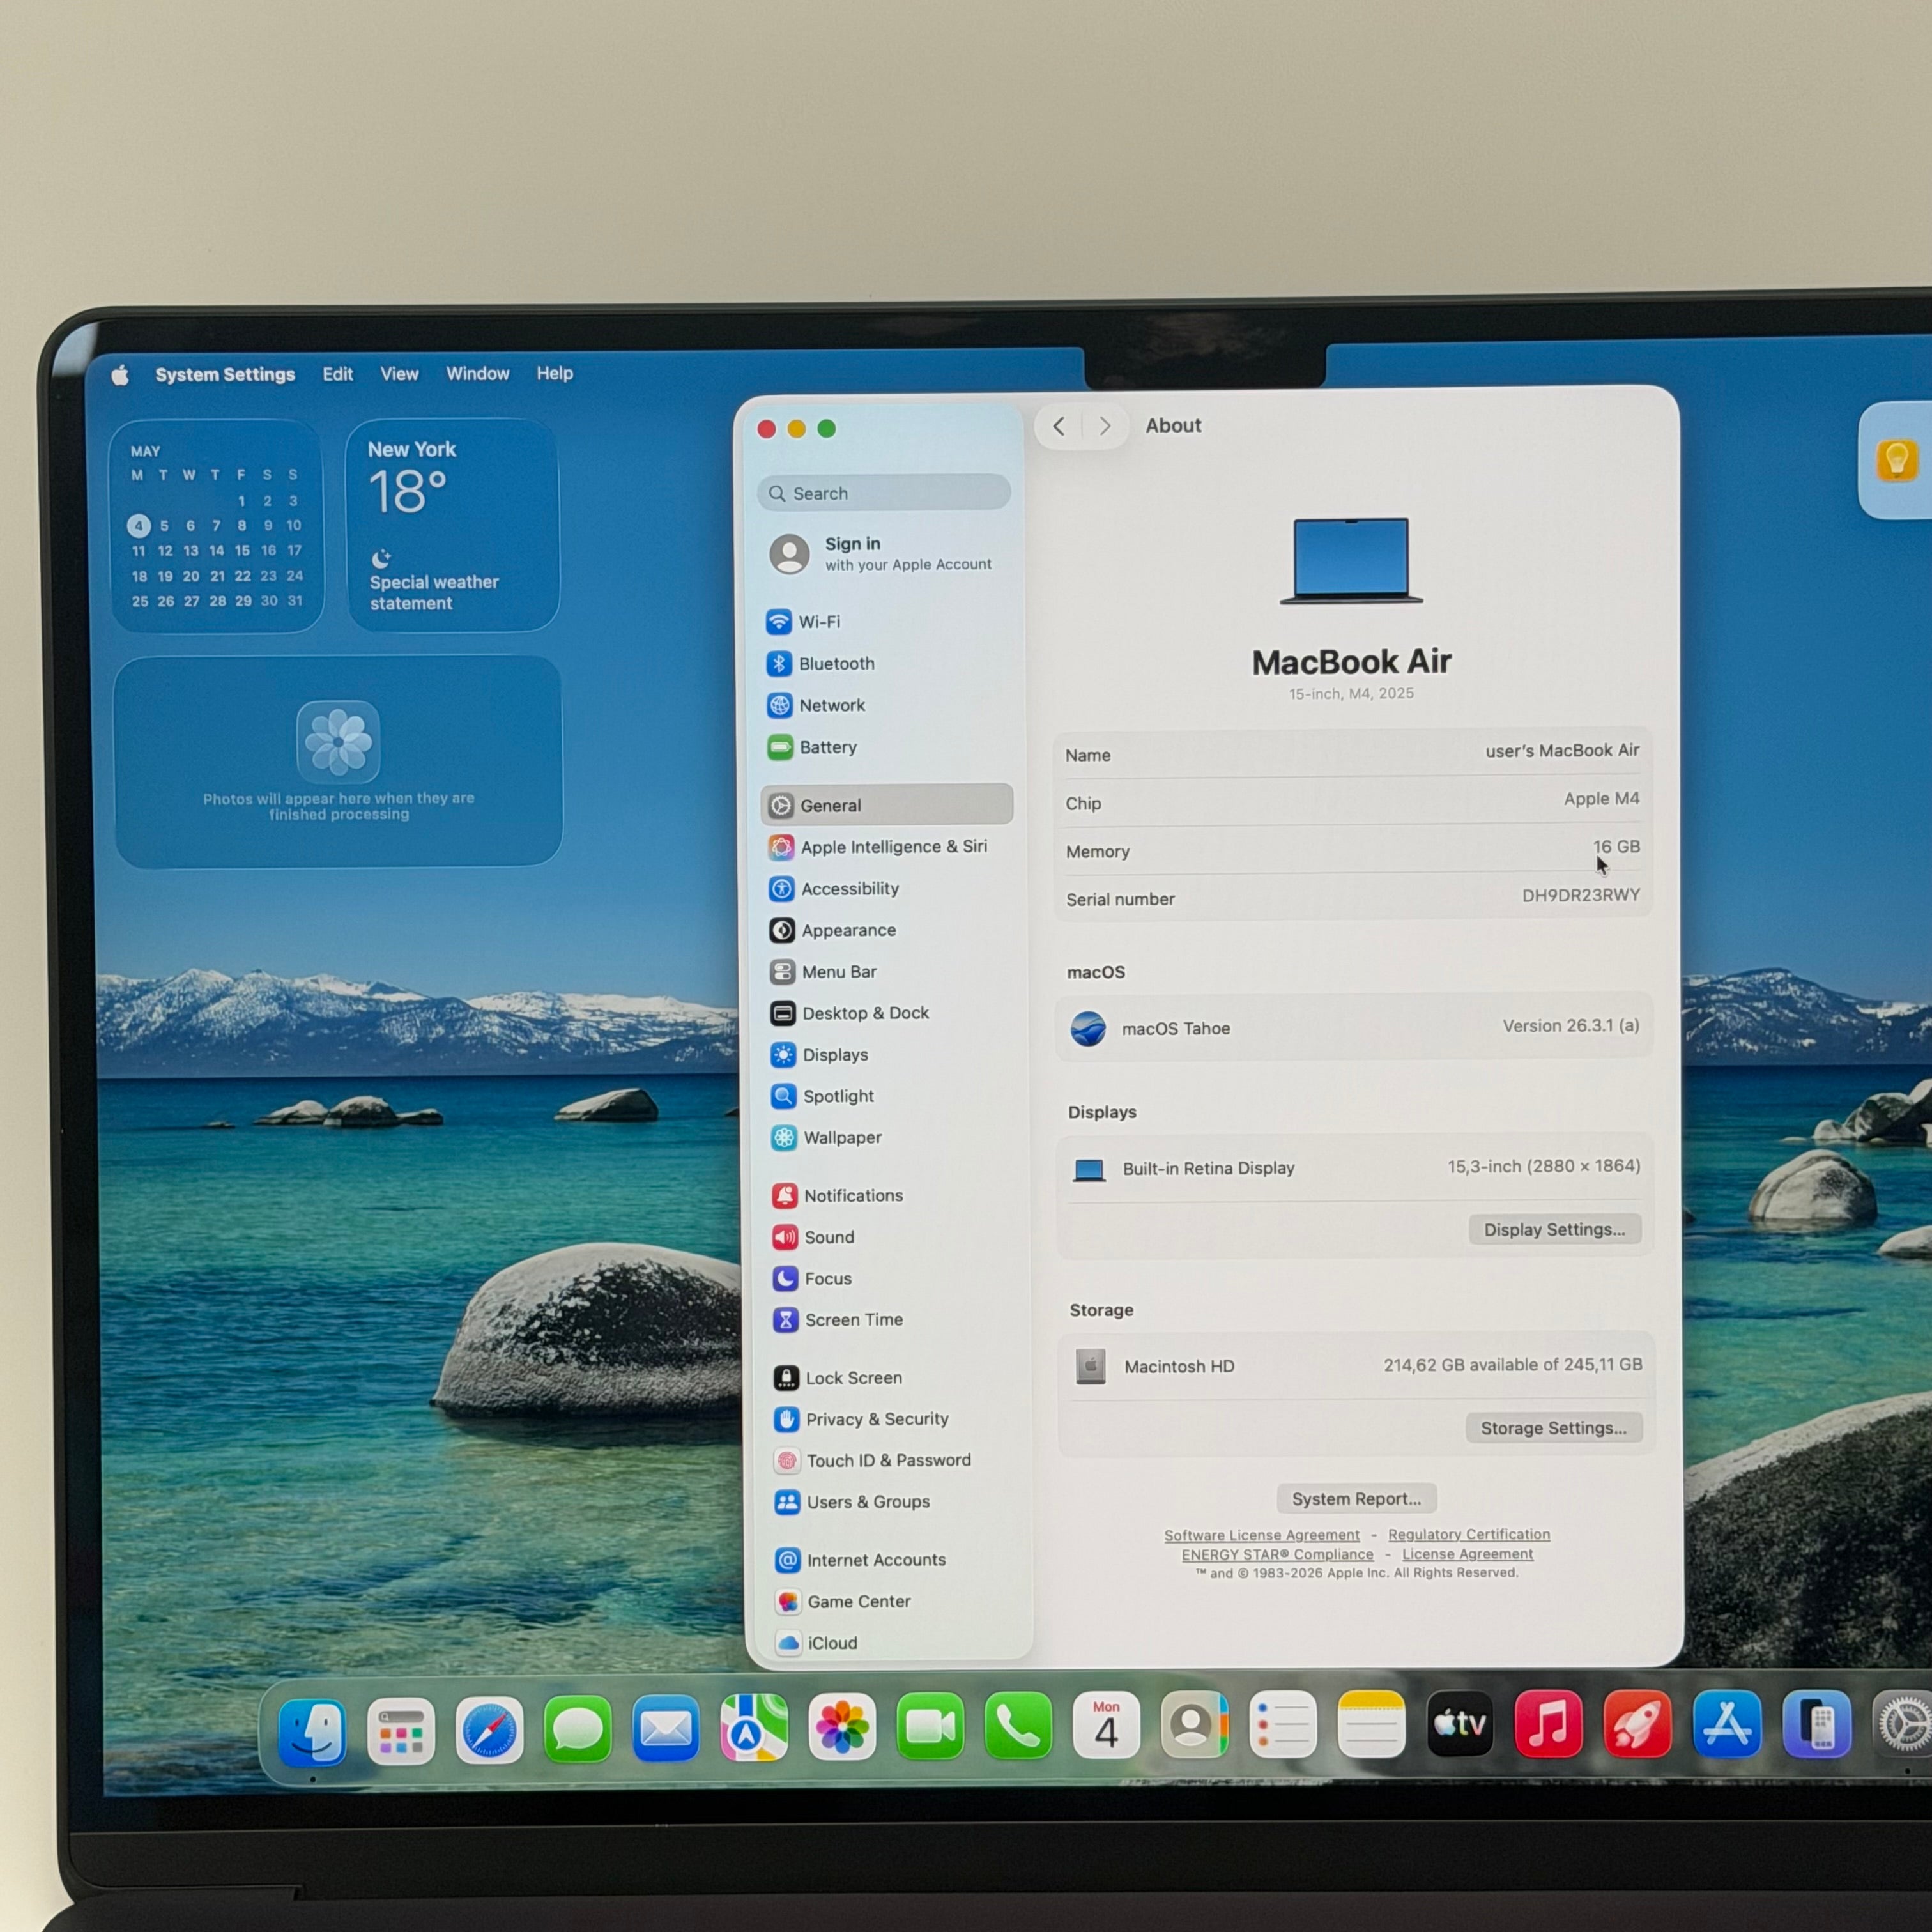Open Photos from the Dock
This screenshot has height=1932, width=1932.
842,1727
